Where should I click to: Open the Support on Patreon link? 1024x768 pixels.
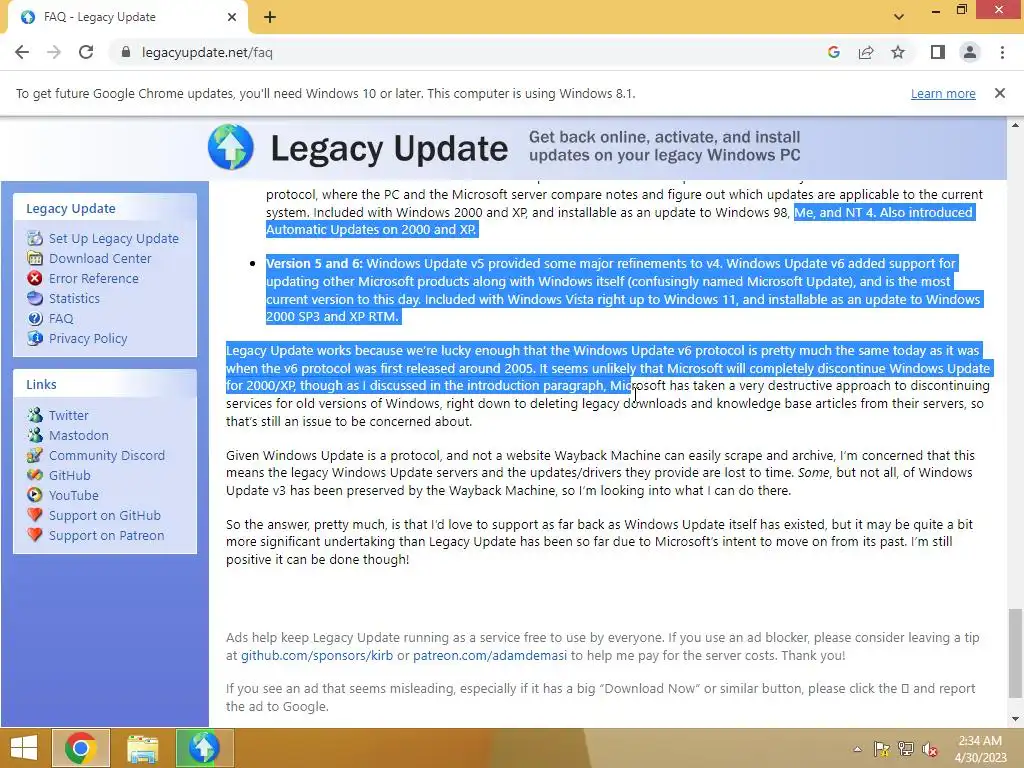pyautogui.click(x=106, y=536)
